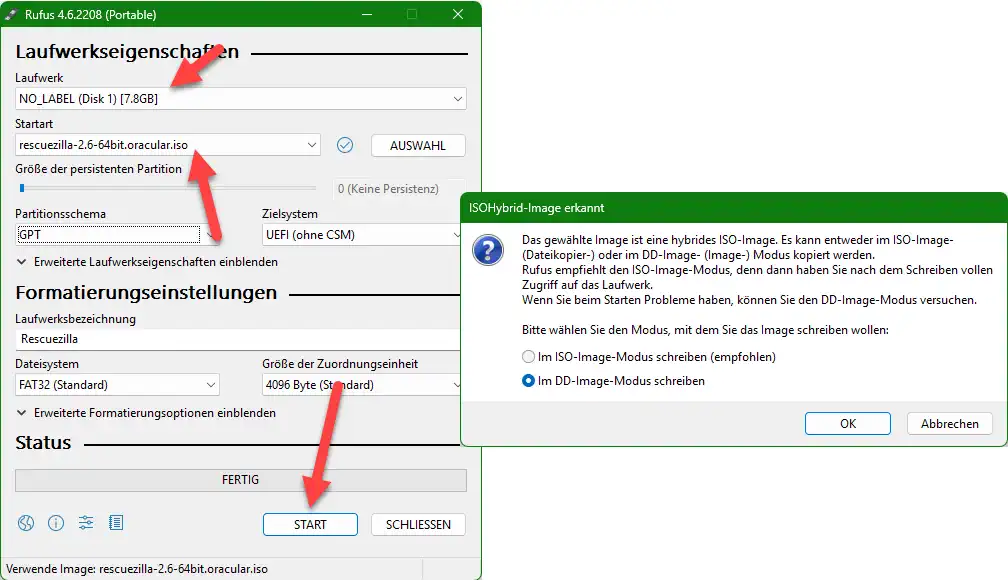
Task: Cancel dialog with Abbrechen button
Action: click(950, 424)
